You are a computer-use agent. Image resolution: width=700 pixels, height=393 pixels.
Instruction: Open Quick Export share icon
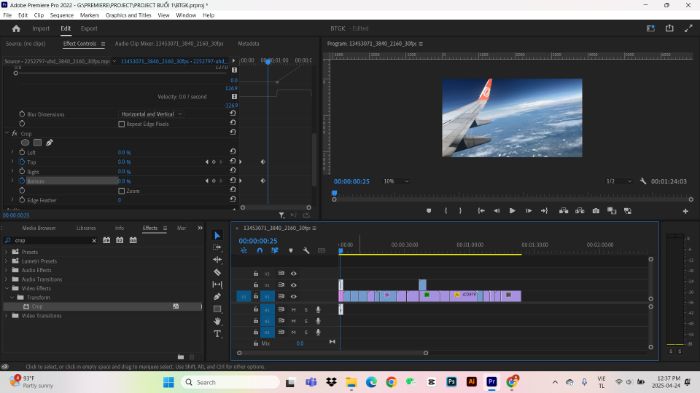[669, 28]
